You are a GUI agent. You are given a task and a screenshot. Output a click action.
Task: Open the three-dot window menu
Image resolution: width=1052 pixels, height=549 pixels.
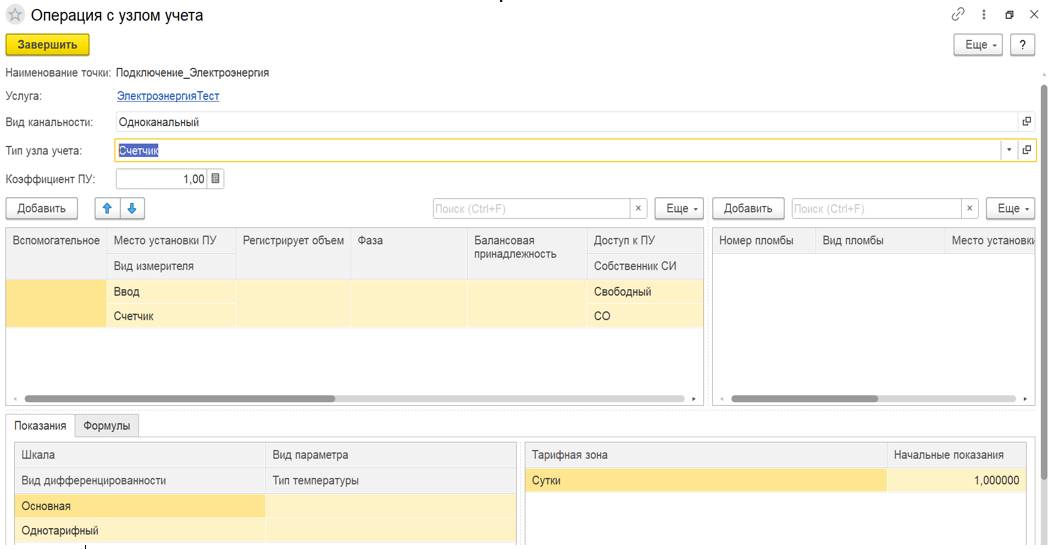984,14
